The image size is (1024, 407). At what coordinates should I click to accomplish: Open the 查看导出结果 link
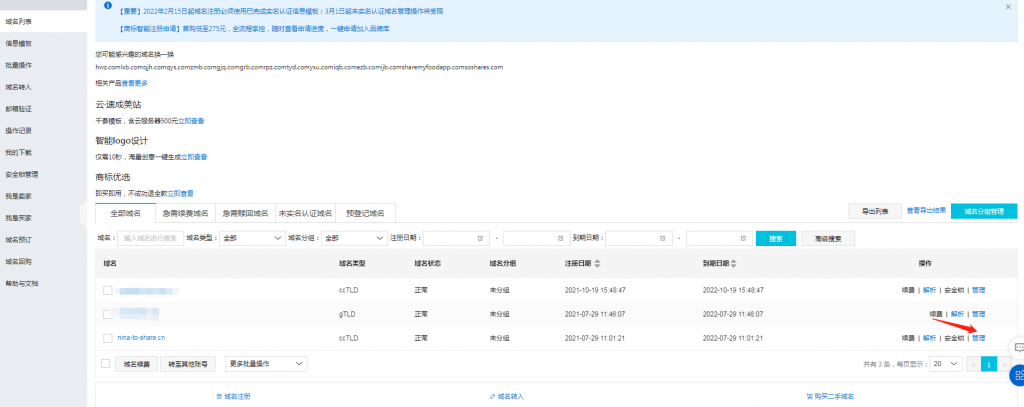point(926,210)
